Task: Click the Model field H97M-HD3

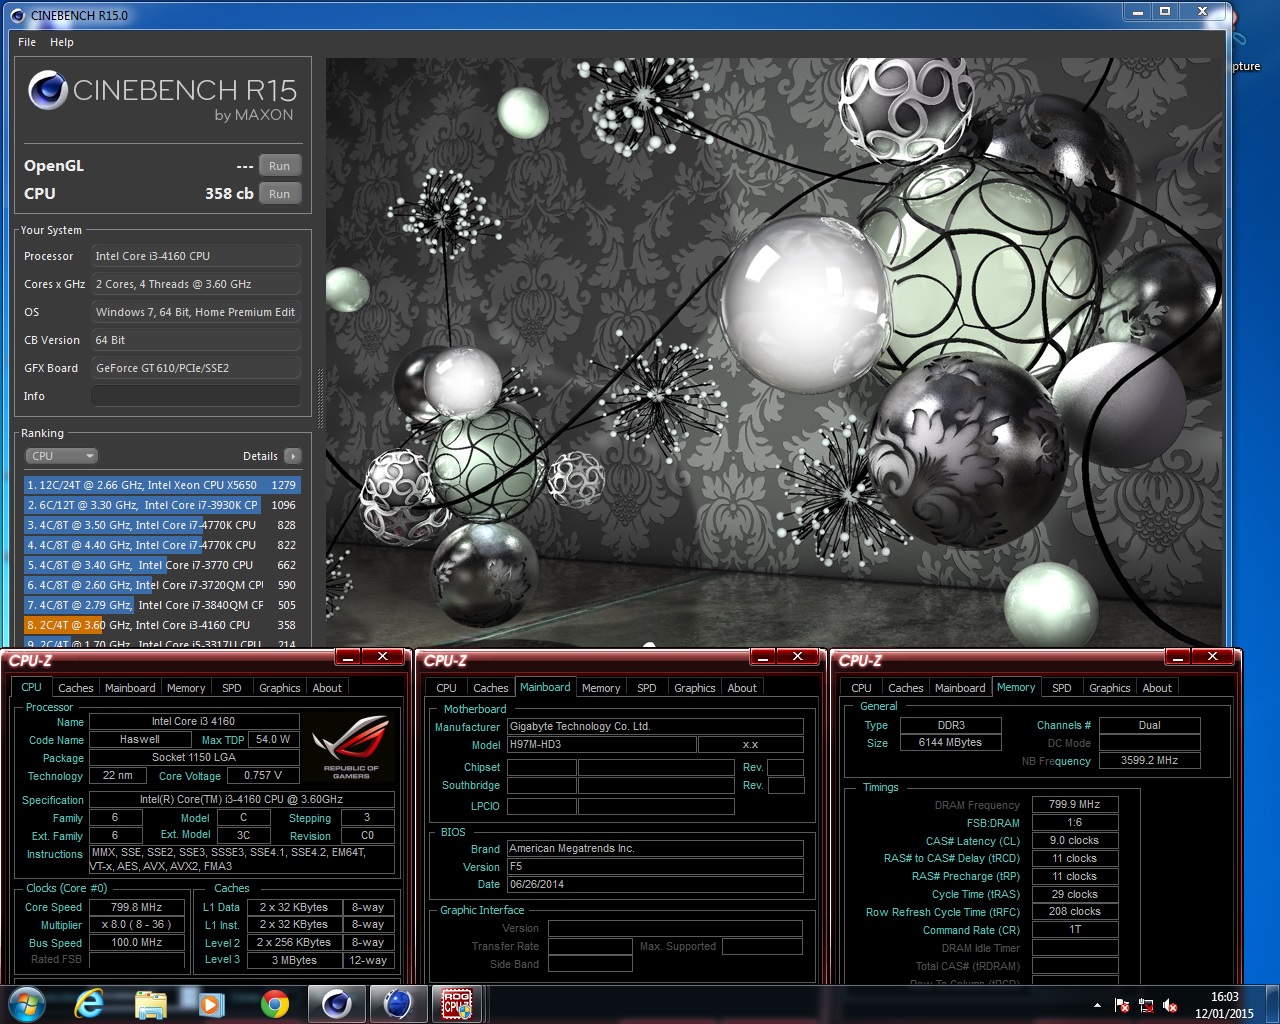Action: [x=601, y=745]
